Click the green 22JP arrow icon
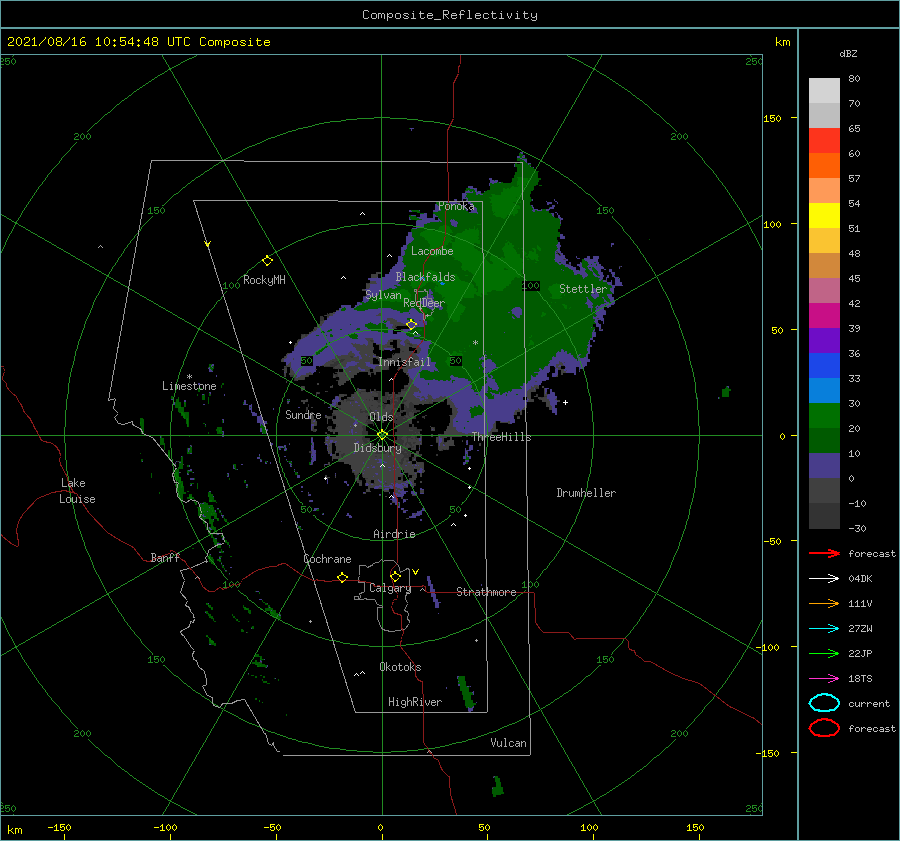 (x=824, y=653)
